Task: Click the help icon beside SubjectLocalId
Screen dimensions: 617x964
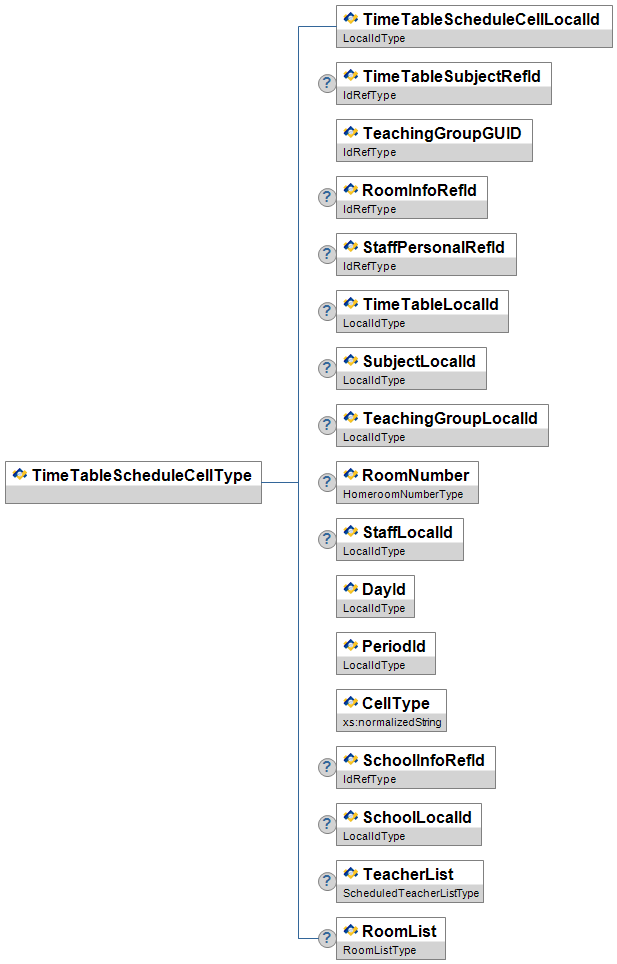Action: coord(326,369)
